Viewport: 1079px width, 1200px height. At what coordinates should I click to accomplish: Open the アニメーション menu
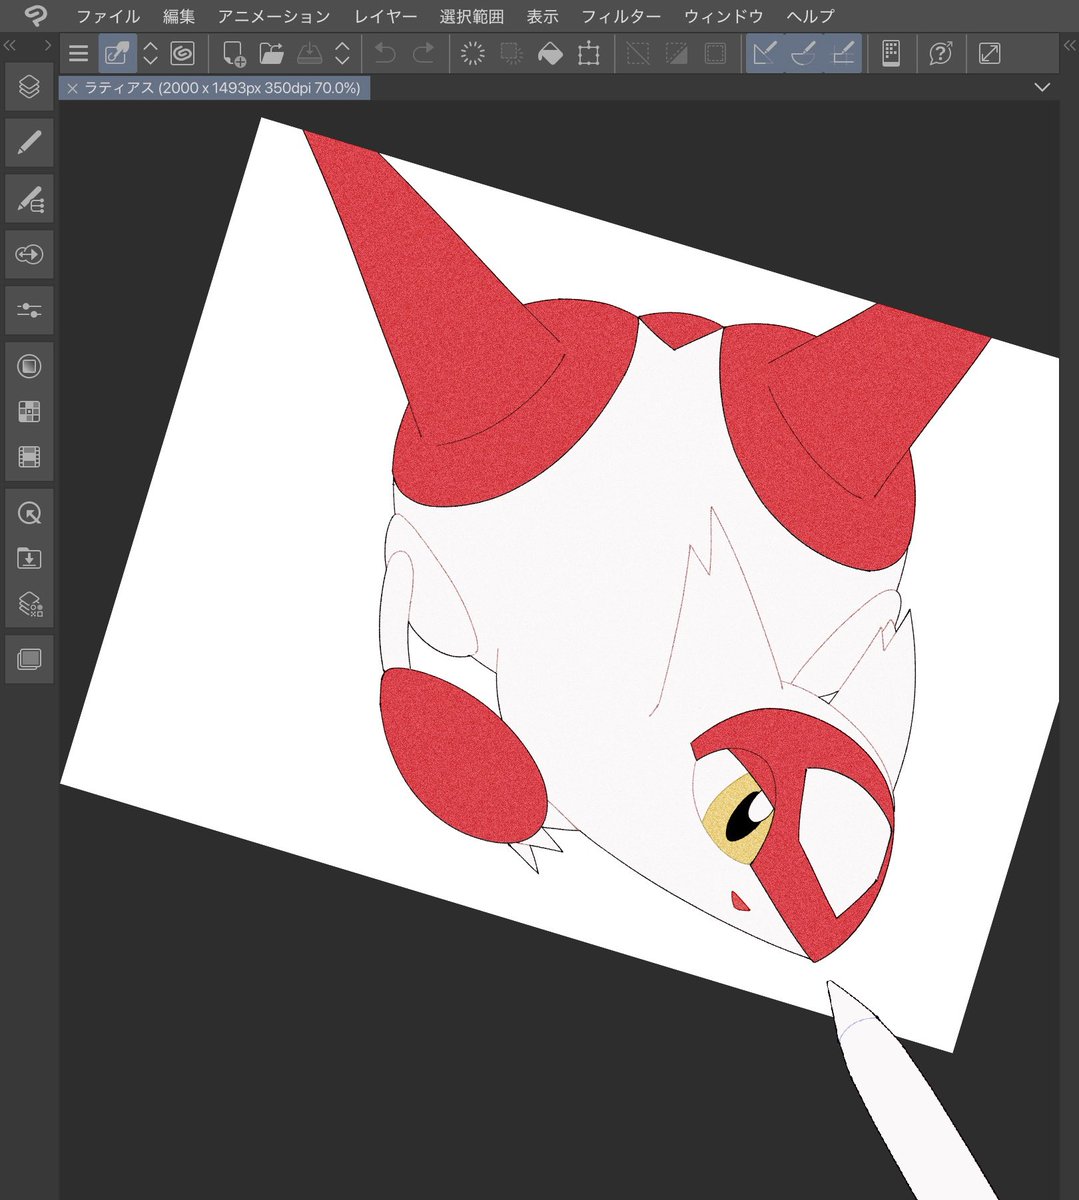274,16
